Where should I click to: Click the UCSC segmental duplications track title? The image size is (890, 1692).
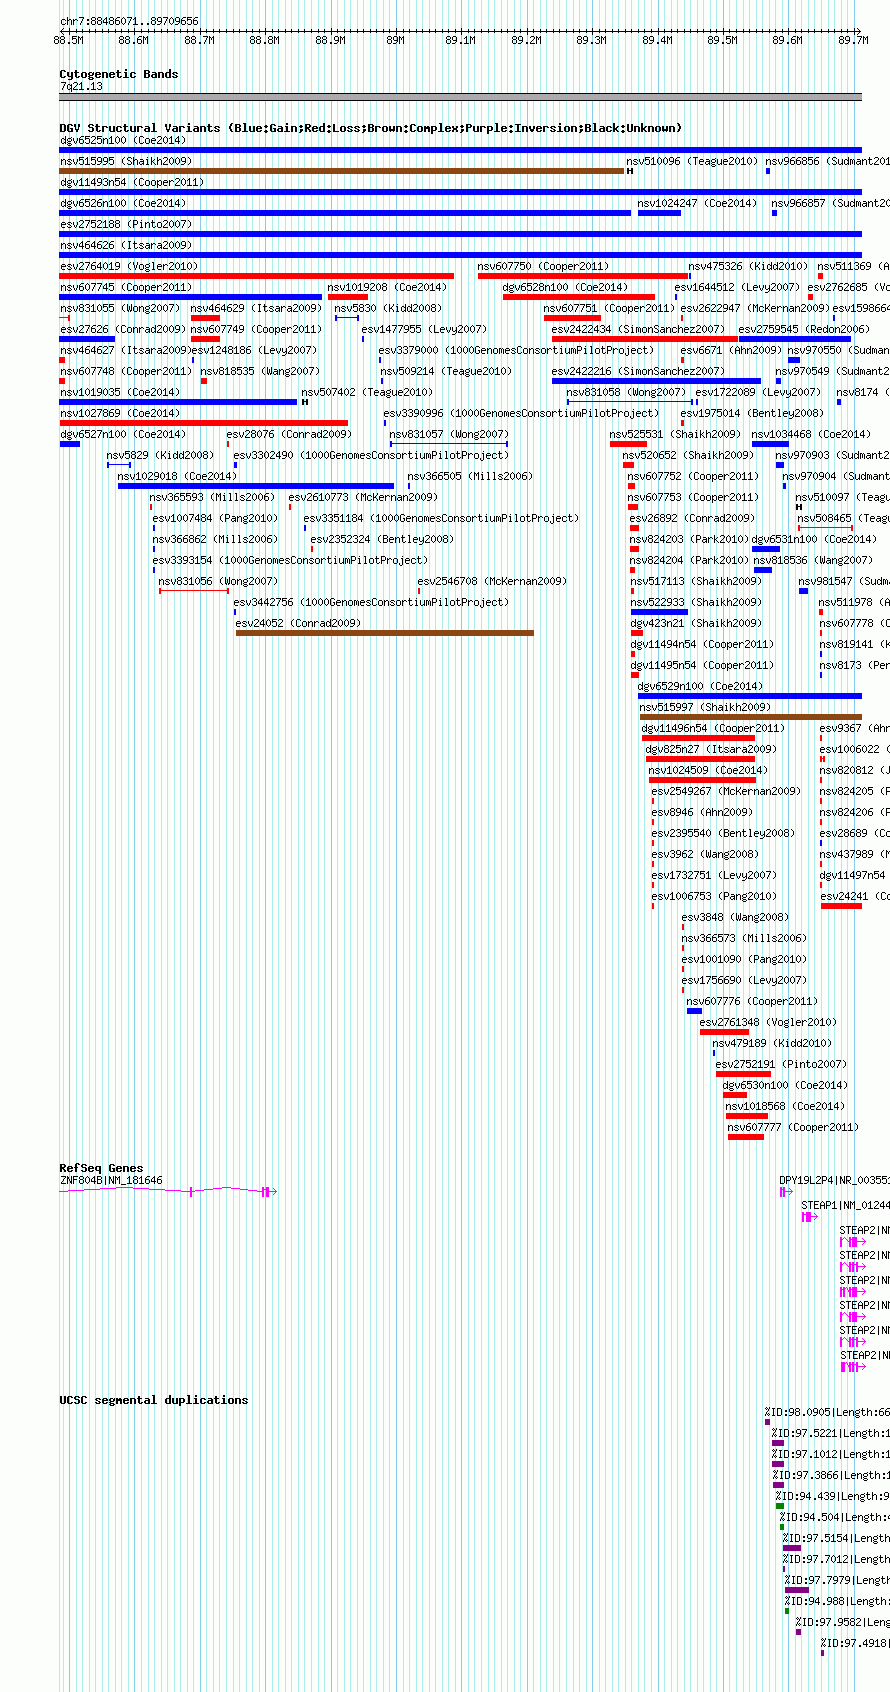point(154,1400)
